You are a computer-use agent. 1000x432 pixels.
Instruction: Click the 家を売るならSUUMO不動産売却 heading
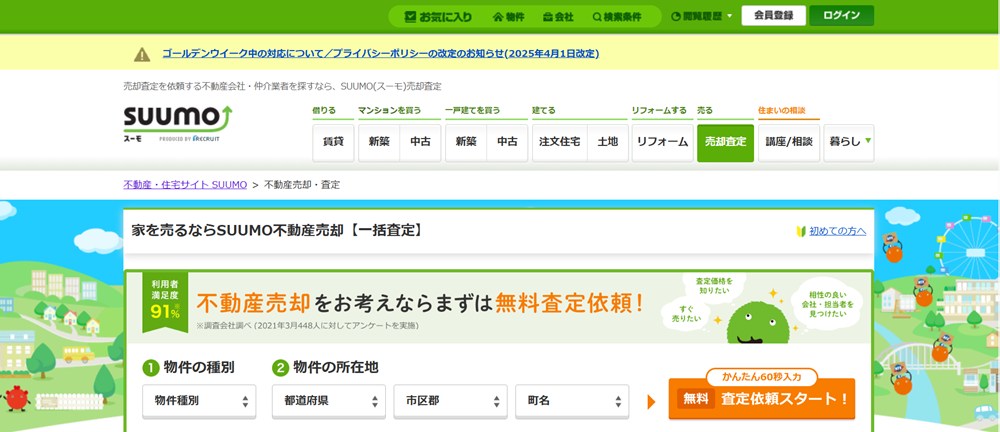pos(277,230)
